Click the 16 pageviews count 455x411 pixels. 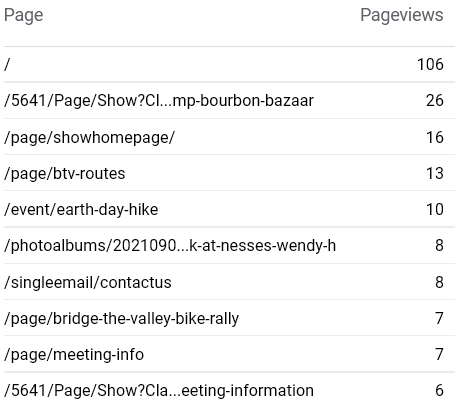pyautogui.click(x=435, y=137)
